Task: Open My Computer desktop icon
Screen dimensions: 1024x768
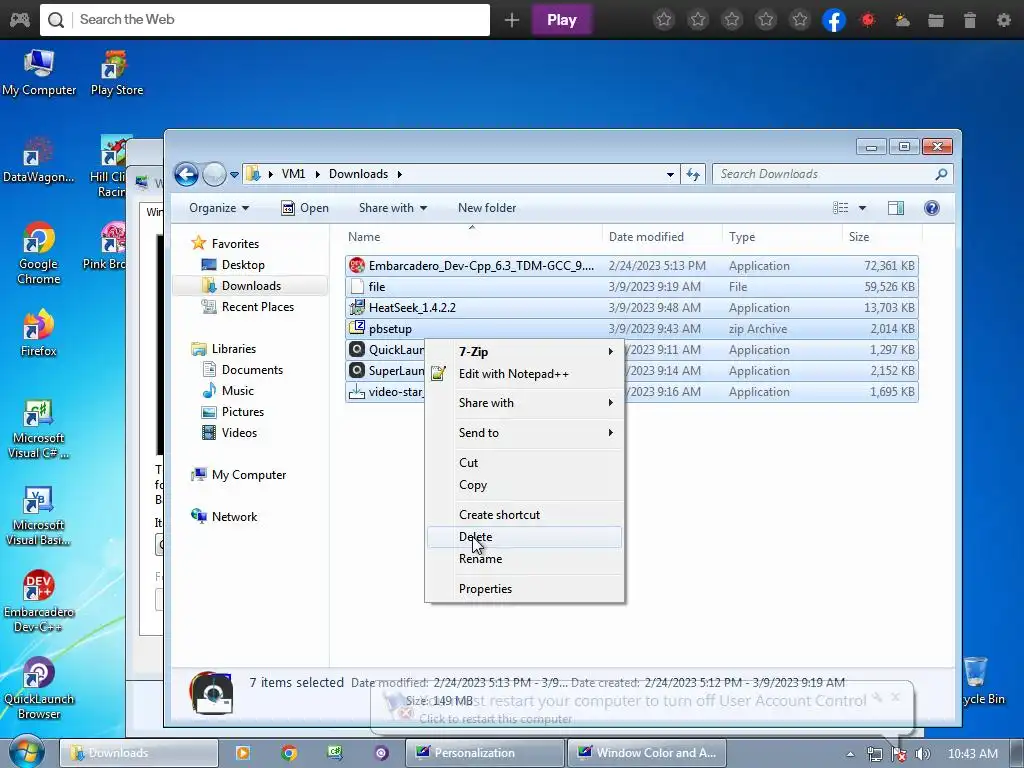Action: tap(39, 73)
